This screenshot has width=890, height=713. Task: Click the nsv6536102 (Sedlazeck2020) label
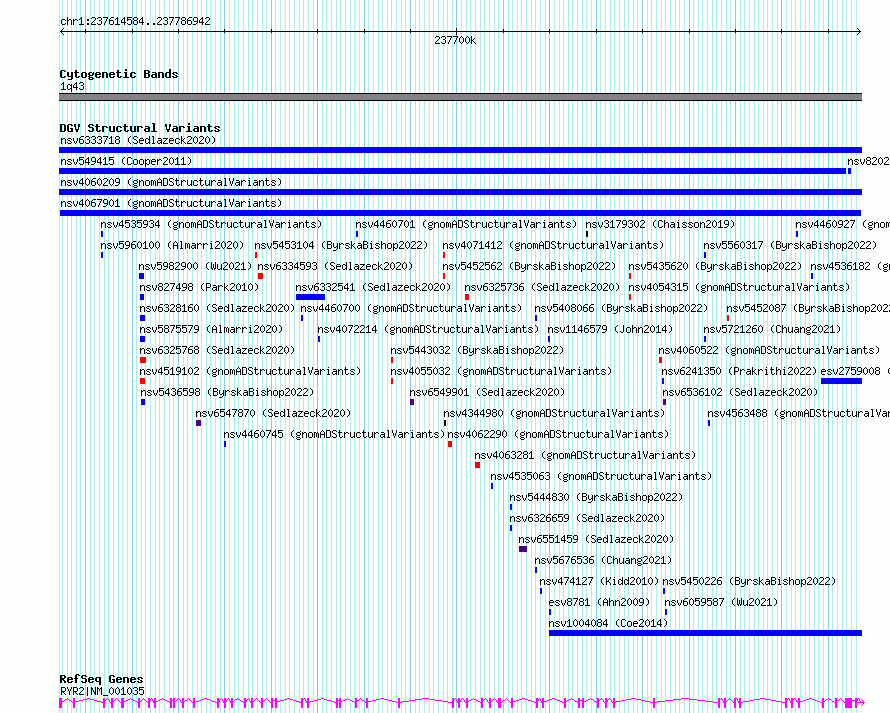tap(740, 392)
